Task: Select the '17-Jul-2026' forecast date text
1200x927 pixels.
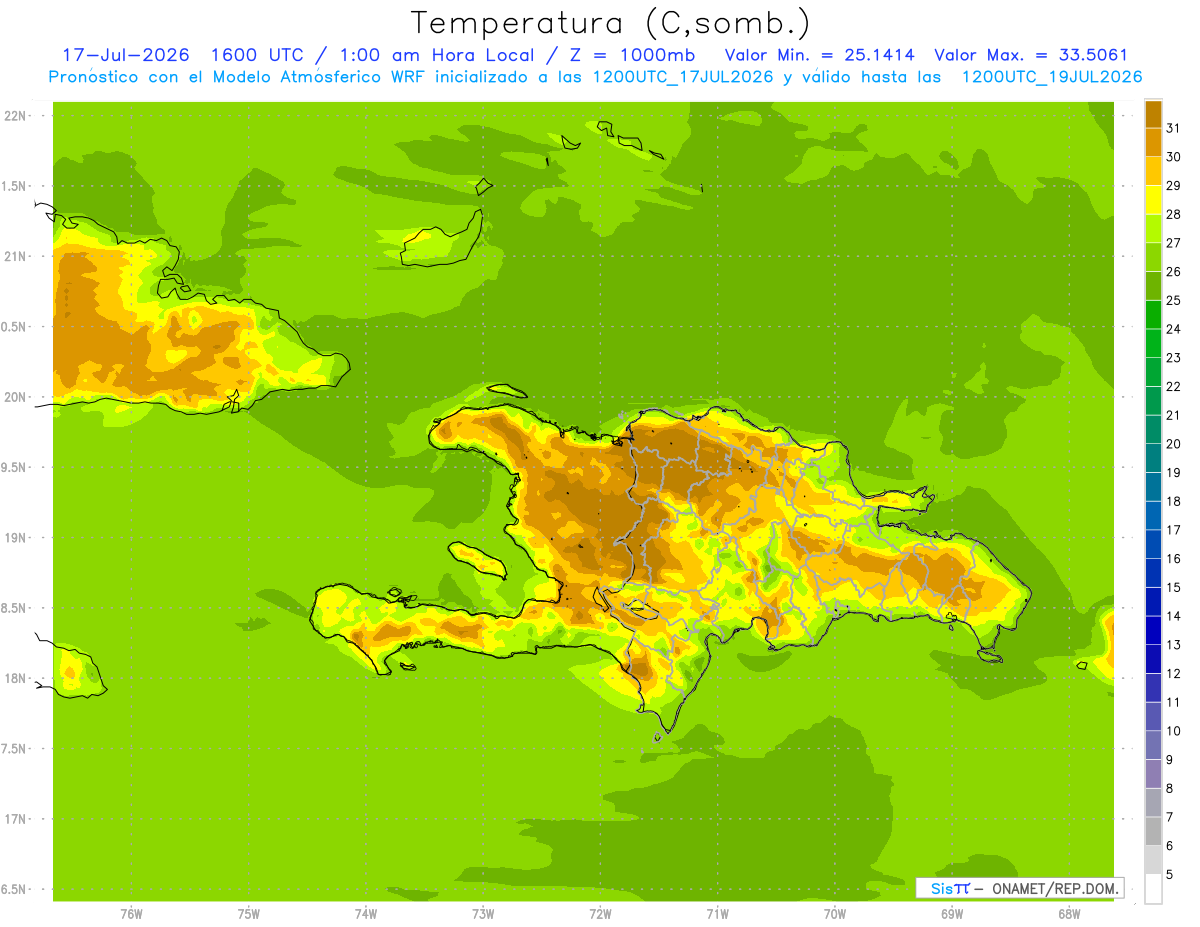Action: click(x=126, y=55)
